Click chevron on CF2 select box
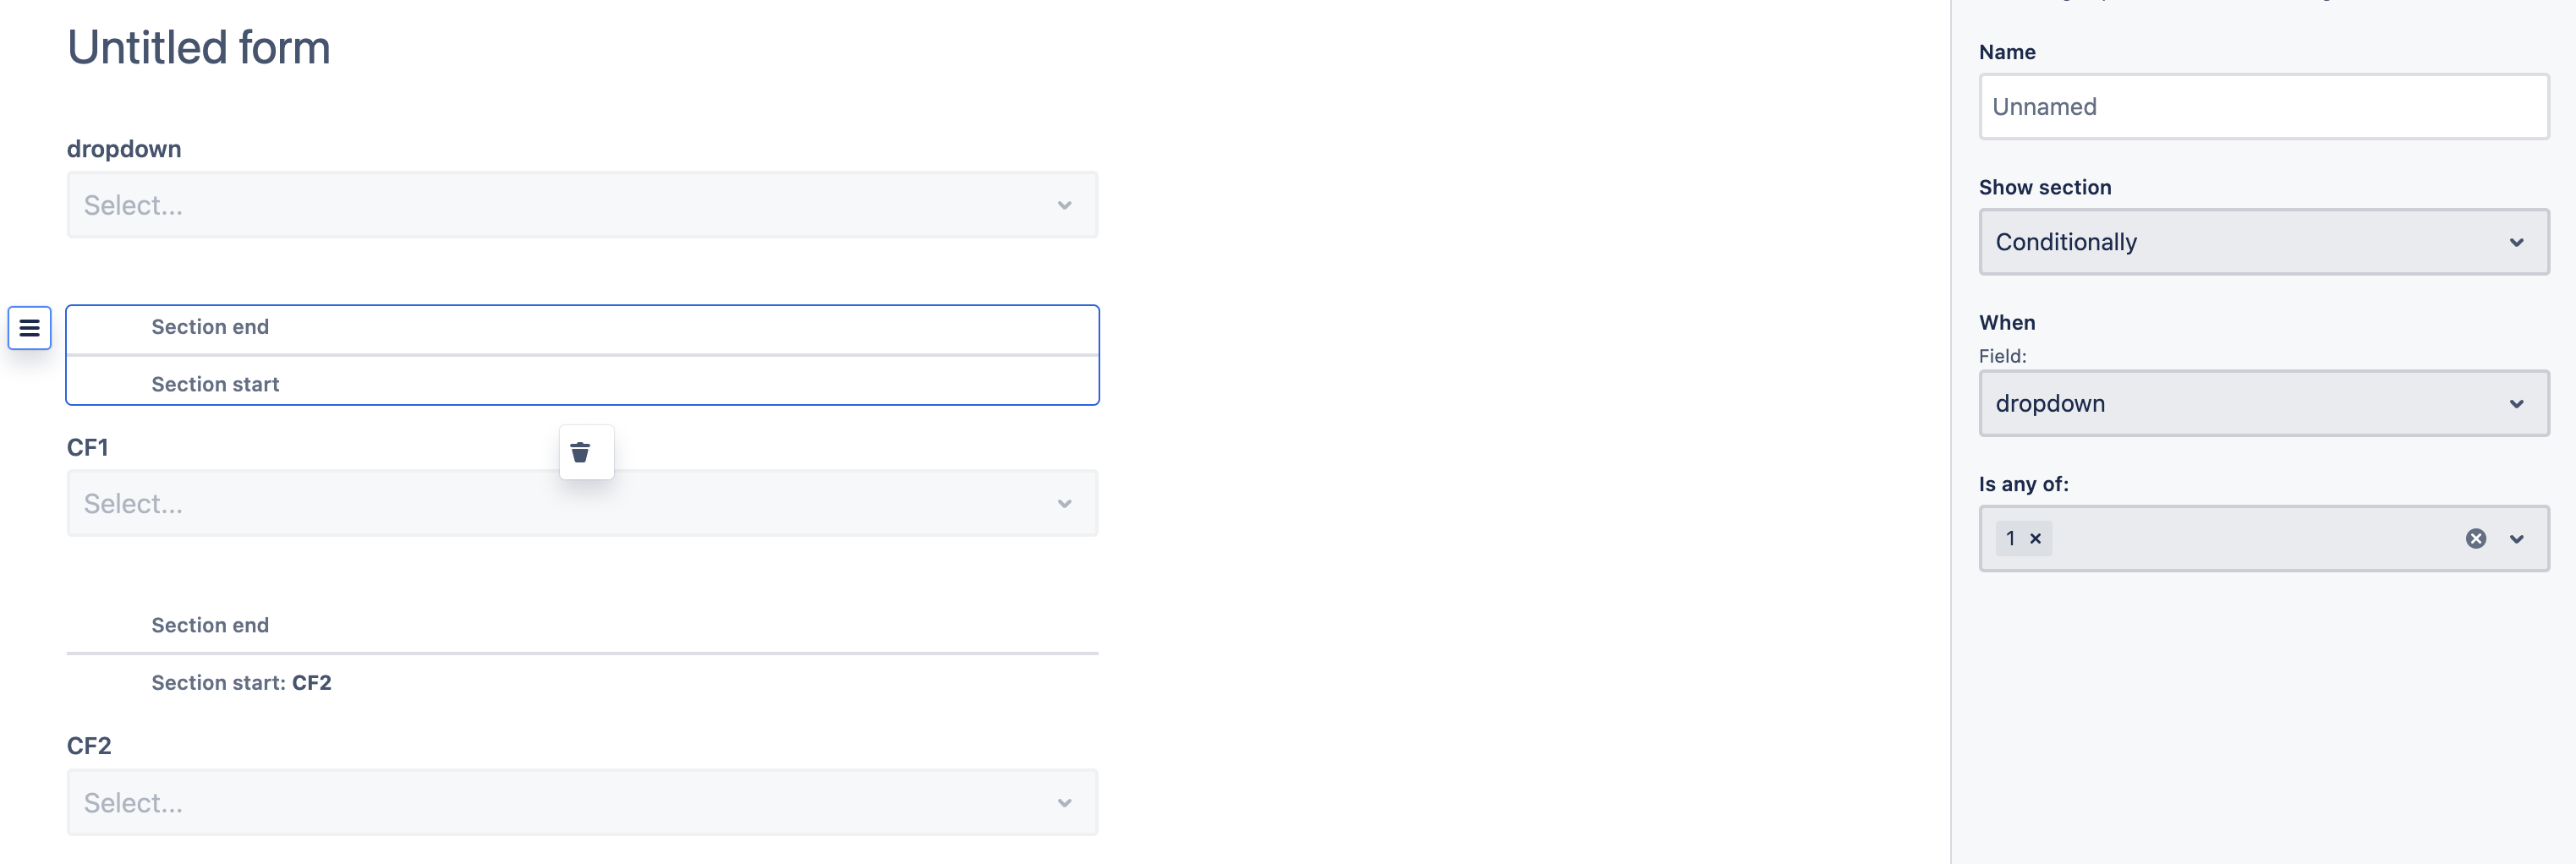This screenshot has width=2576, height=864. 1064,803
